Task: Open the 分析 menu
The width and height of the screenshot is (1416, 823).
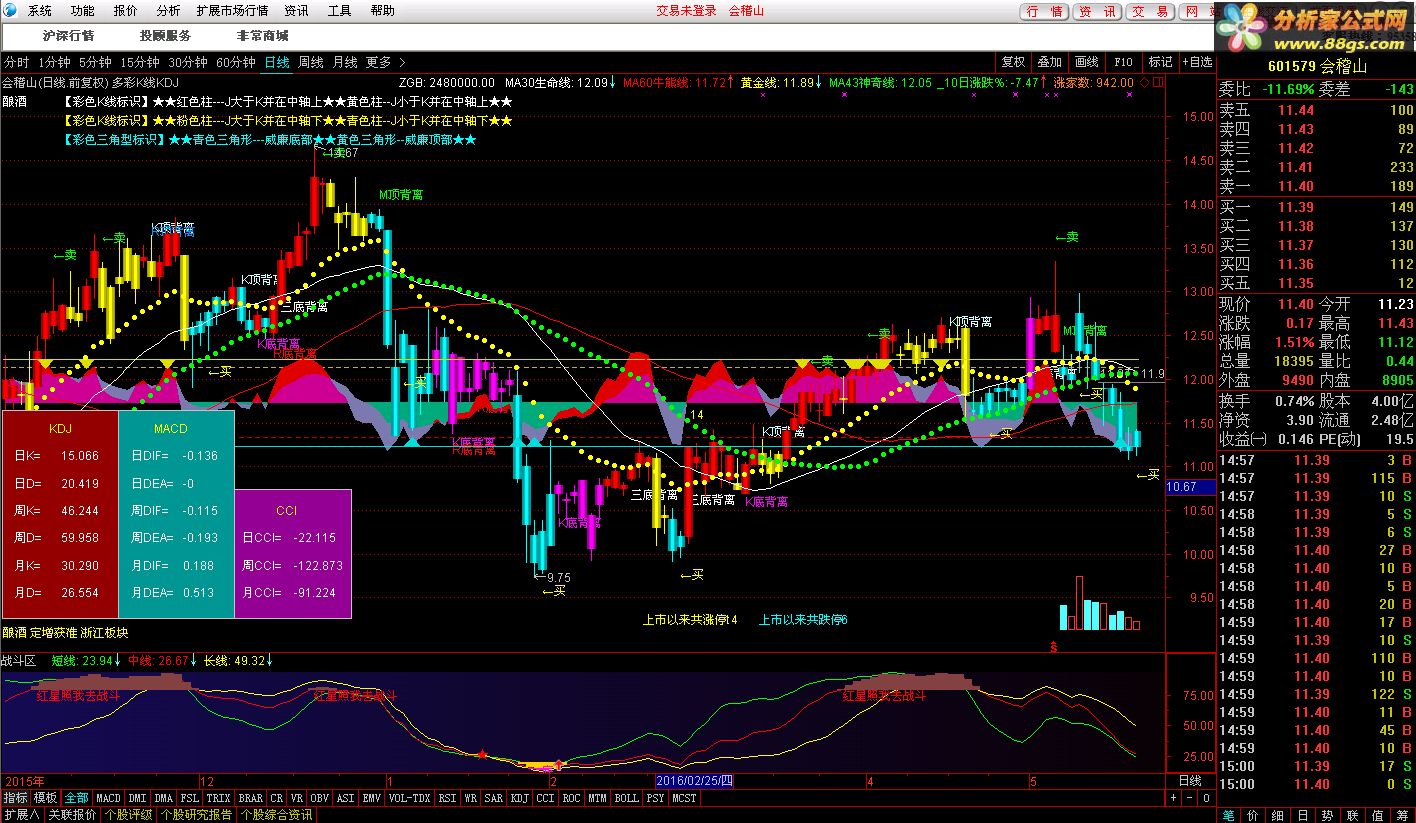Action: [x=168, y=11]
